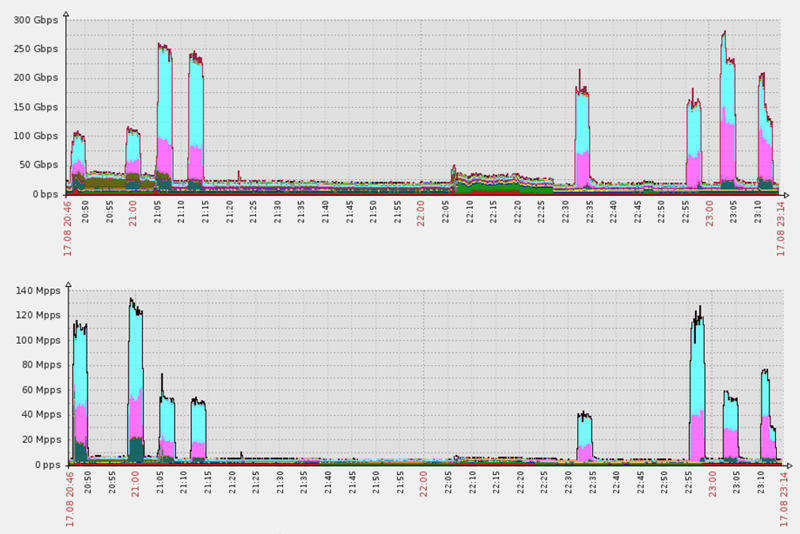Click the 20 Mpps axis label

tap(41, 440)
